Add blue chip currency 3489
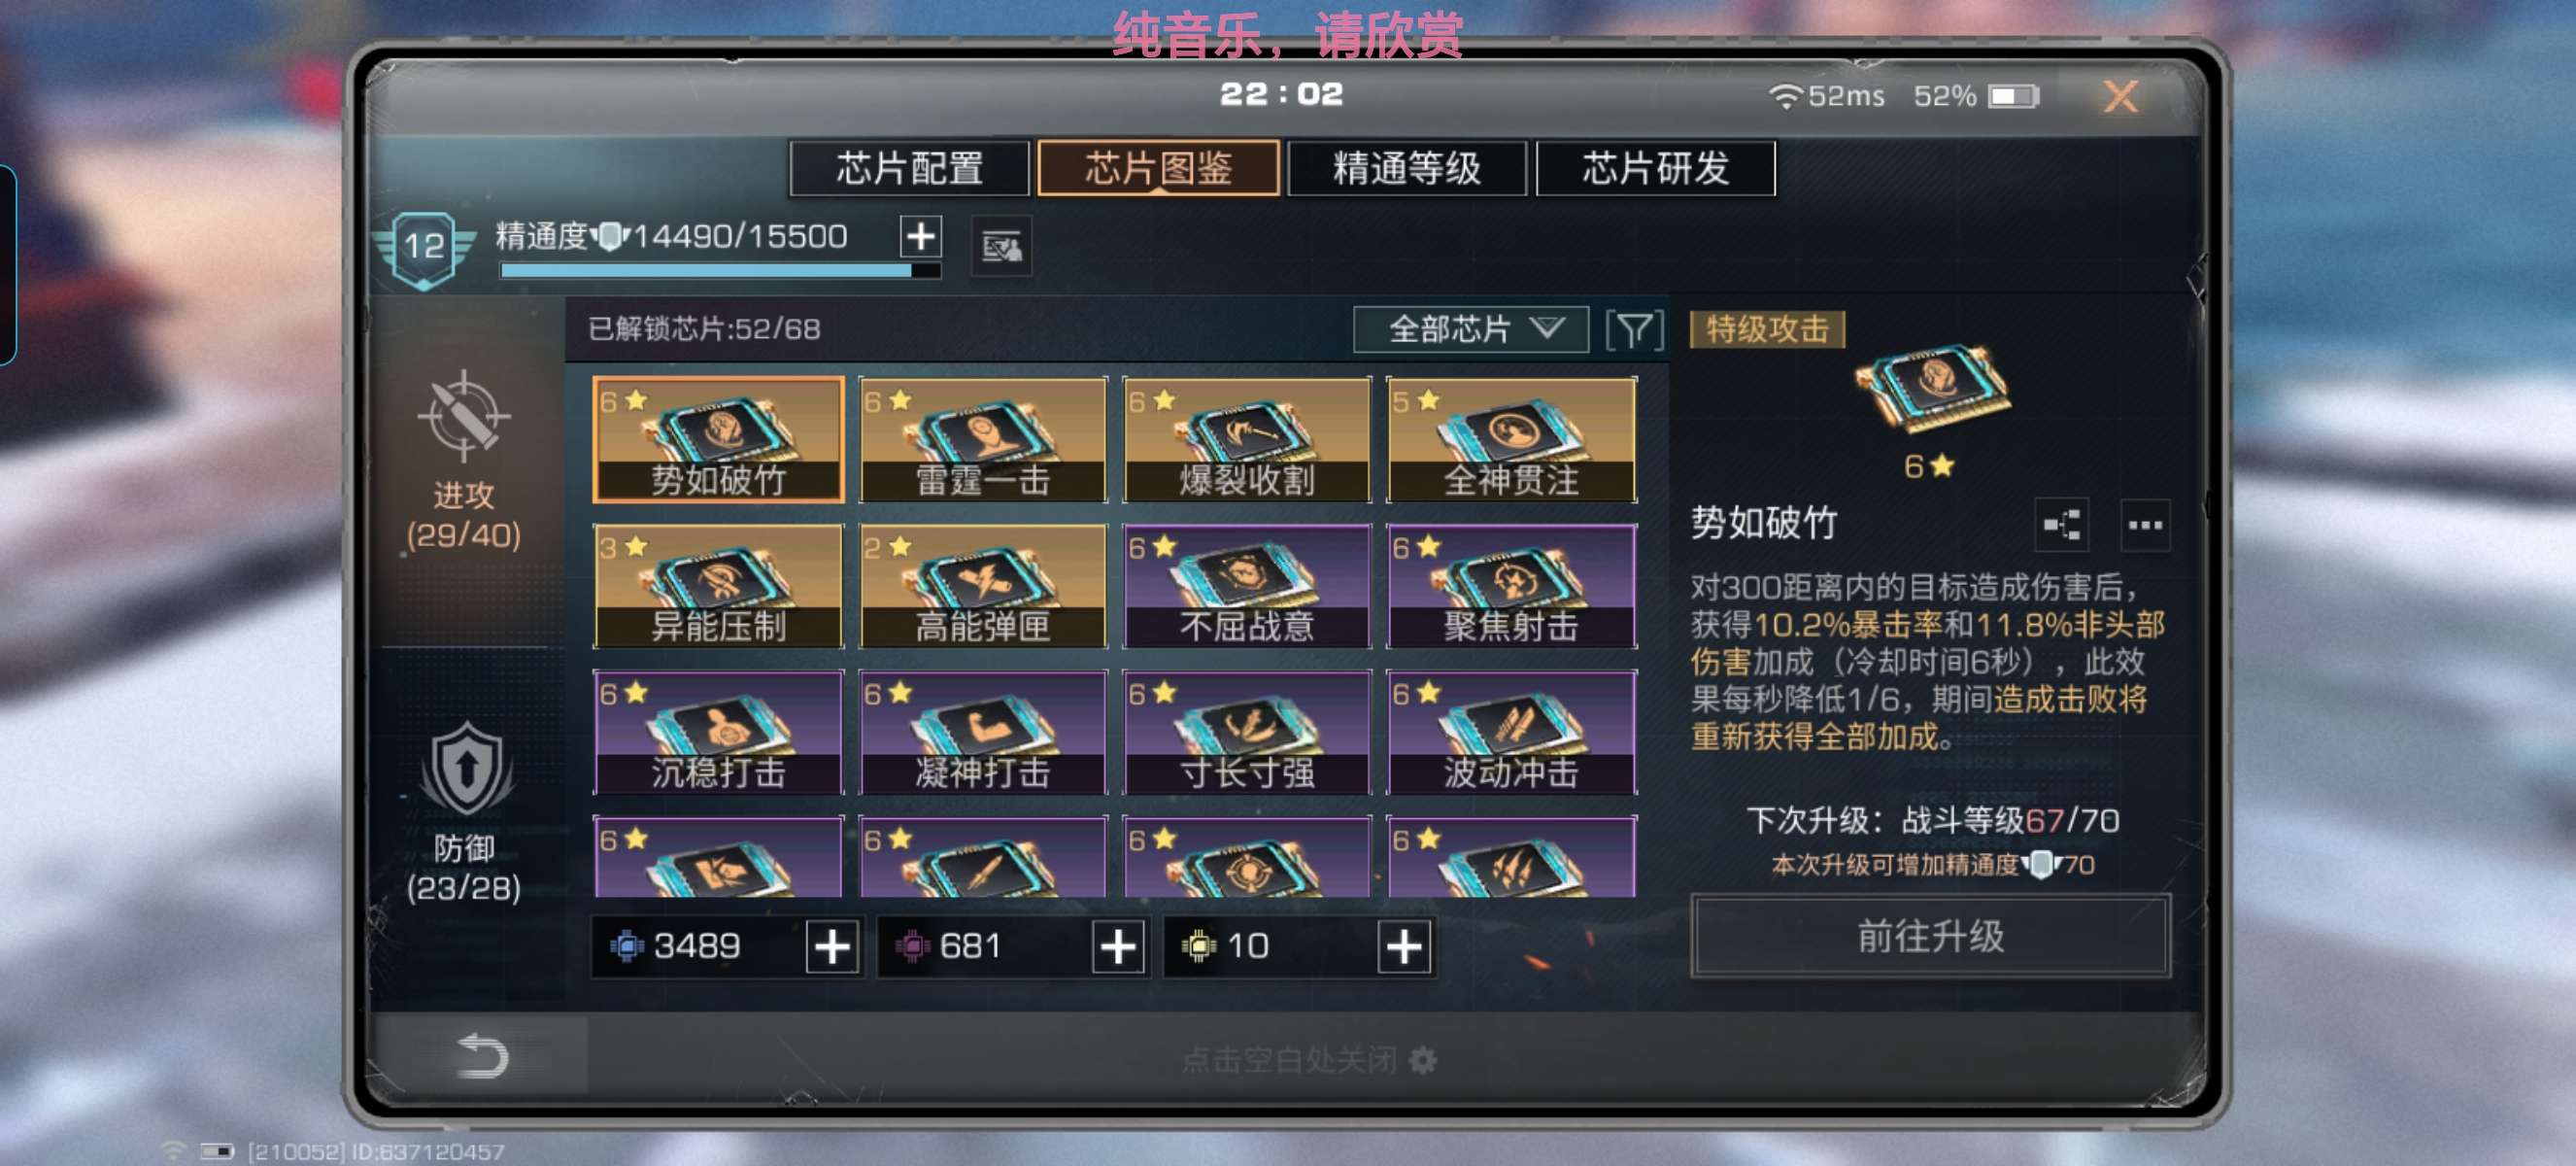Screen dimensions: 2576x1166 [832, 946]
